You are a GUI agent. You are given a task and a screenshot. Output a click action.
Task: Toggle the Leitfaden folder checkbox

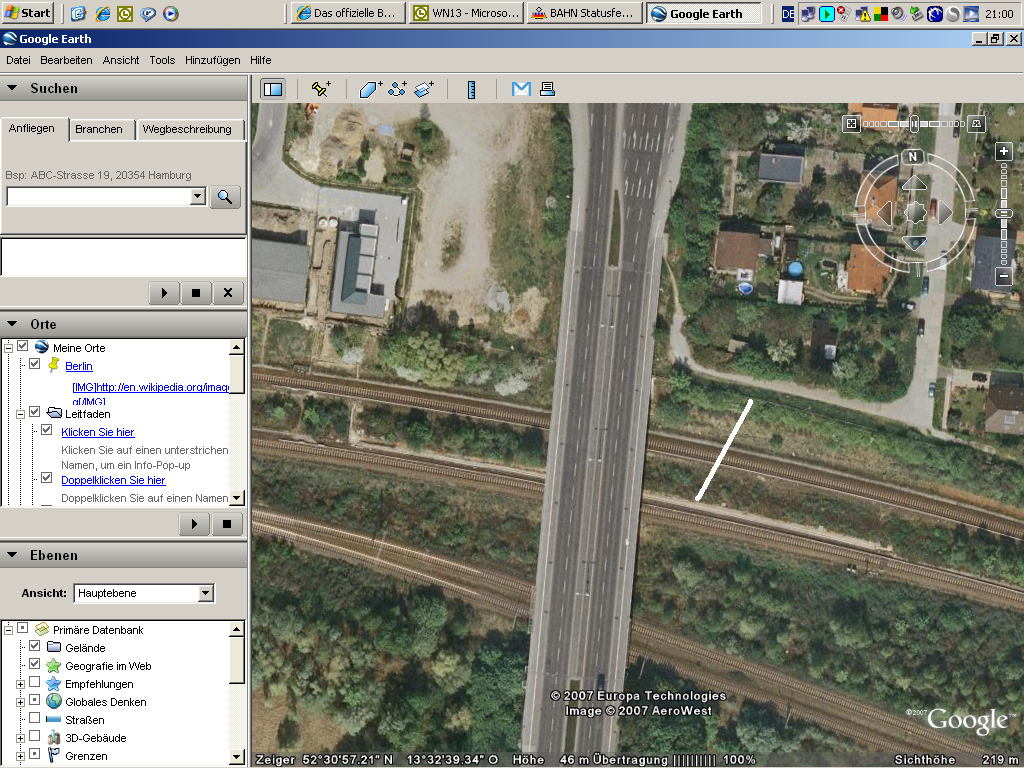coord(35,412)
